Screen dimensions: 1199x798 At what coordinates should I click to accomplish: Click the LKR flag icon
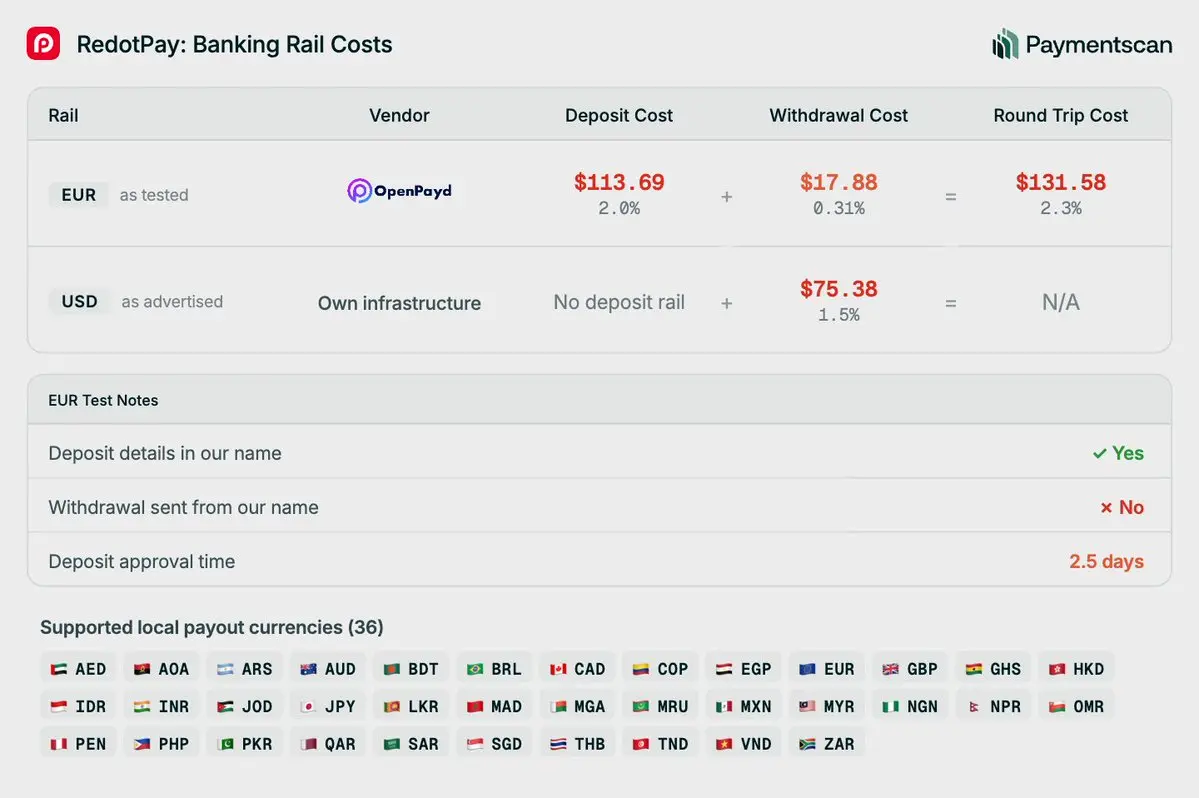pyautogui.click(x=392, y=706)
